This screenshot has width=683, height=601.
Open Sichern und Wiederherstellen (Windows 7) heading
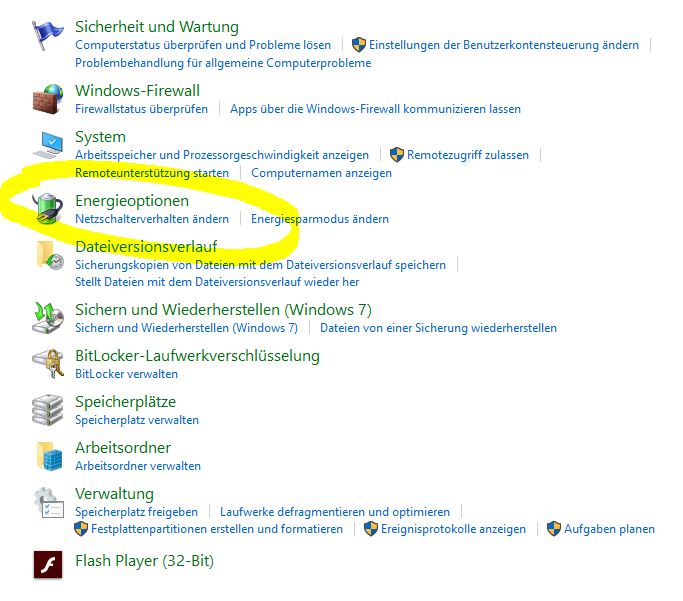pyautogui.click(x=223, y=310)
